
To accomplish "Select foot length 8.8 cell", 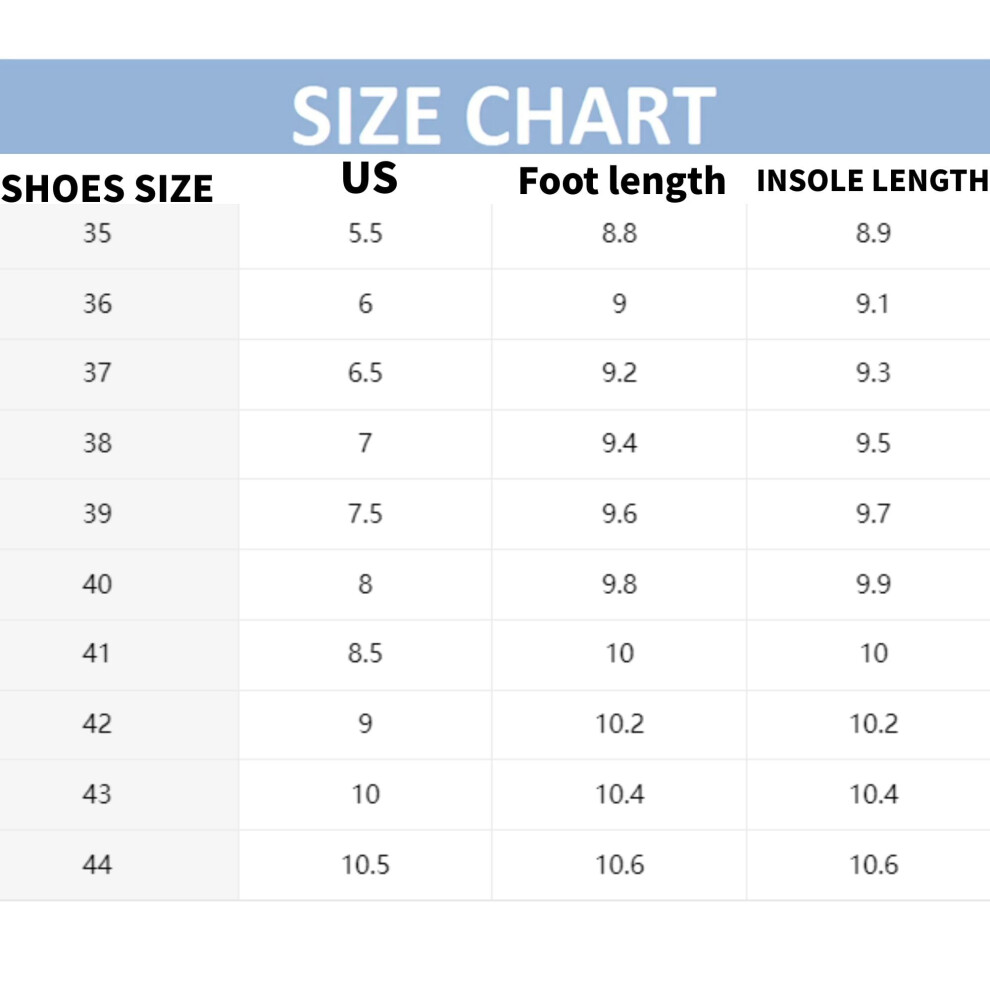I will coord(619,234).
